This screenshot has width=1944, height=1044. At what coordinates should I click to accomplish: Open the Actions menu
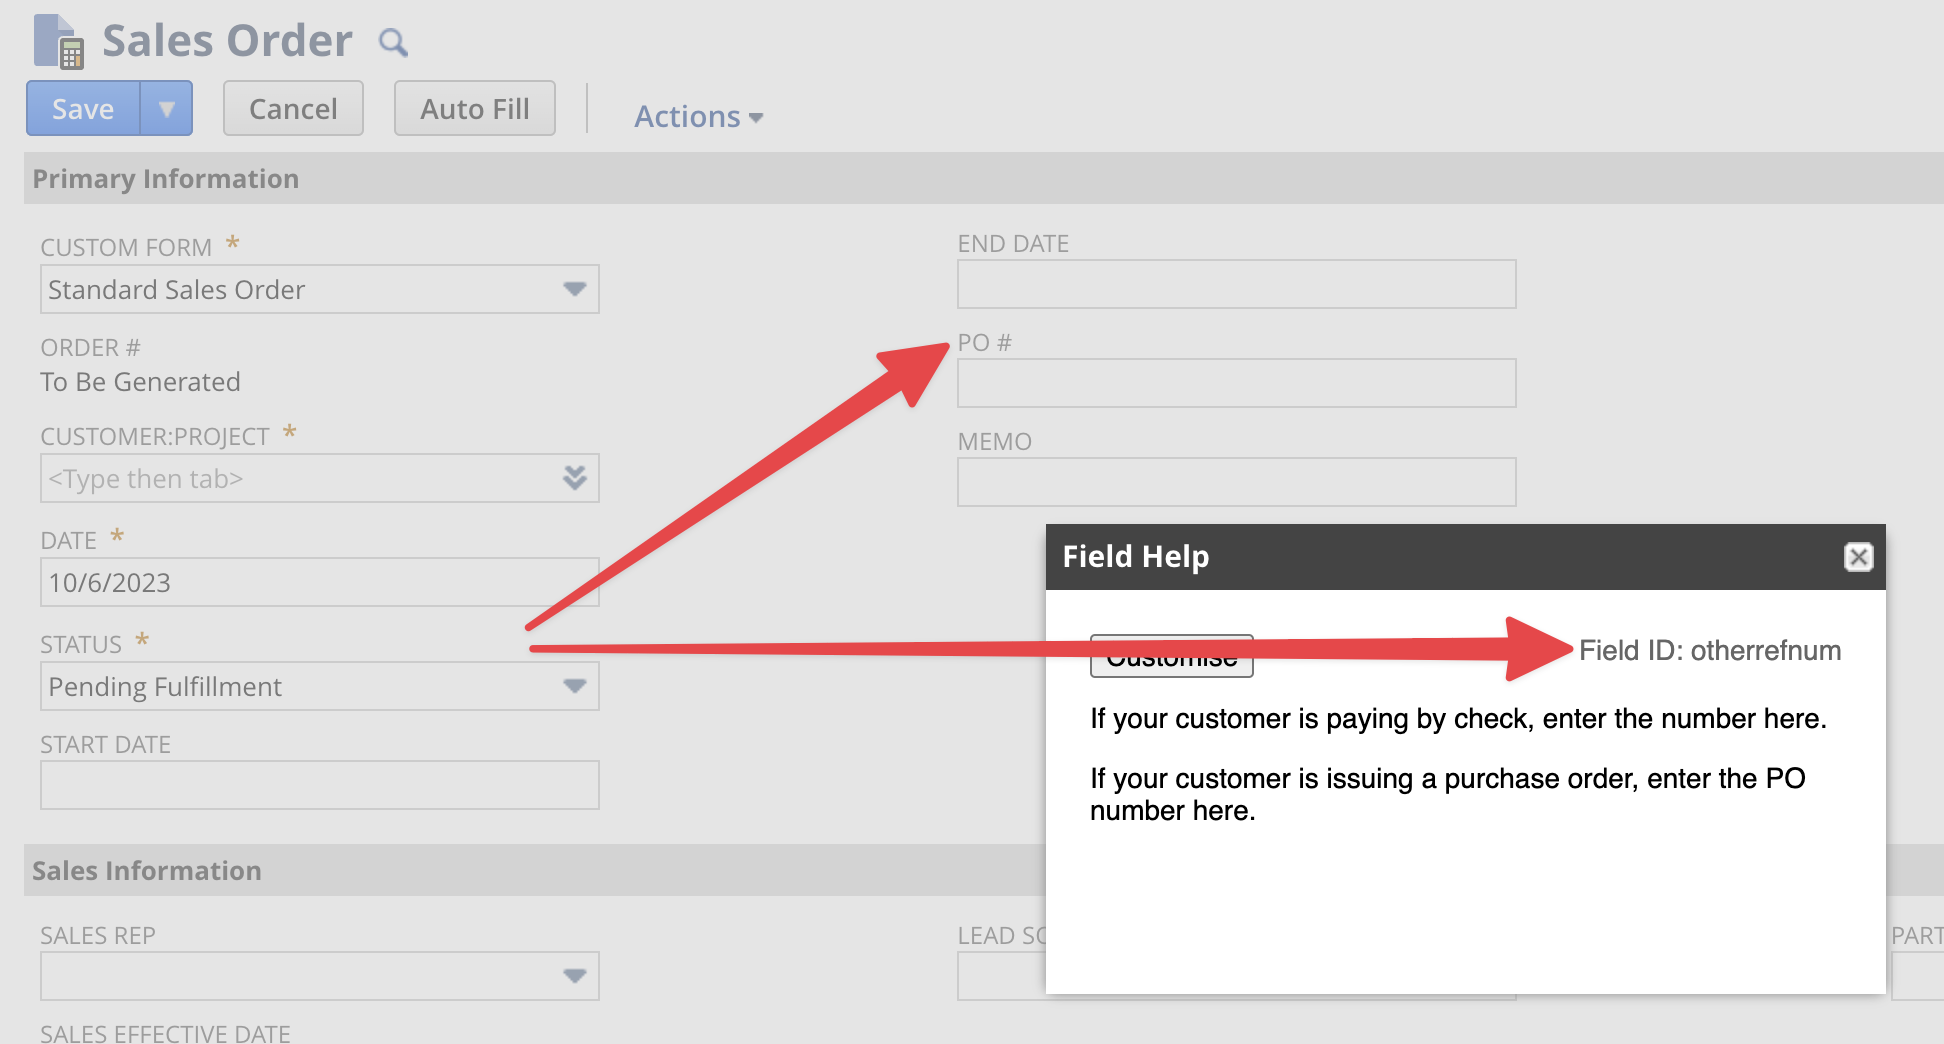click(x=697, y=116)
